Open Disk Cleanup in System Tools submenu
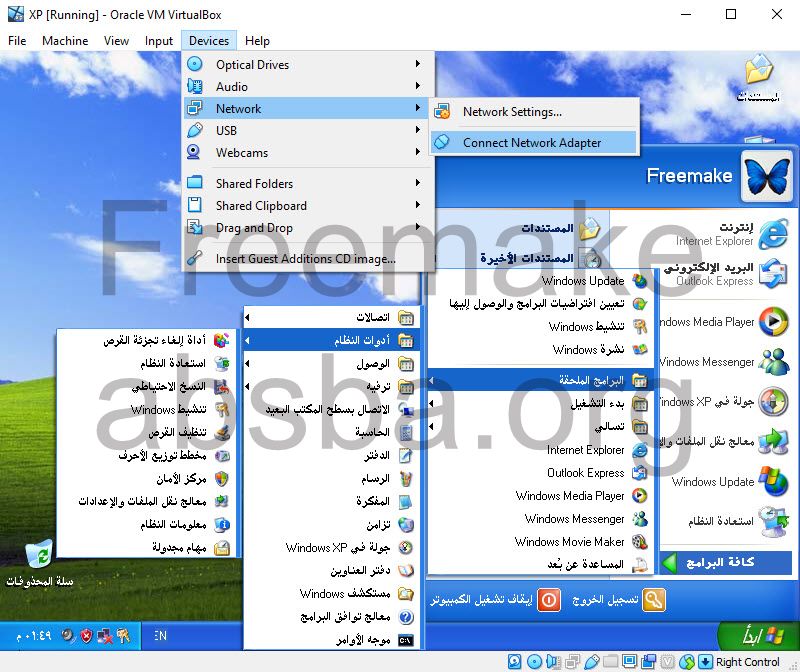This screenshot has width=800, height=672. [146, 432]
